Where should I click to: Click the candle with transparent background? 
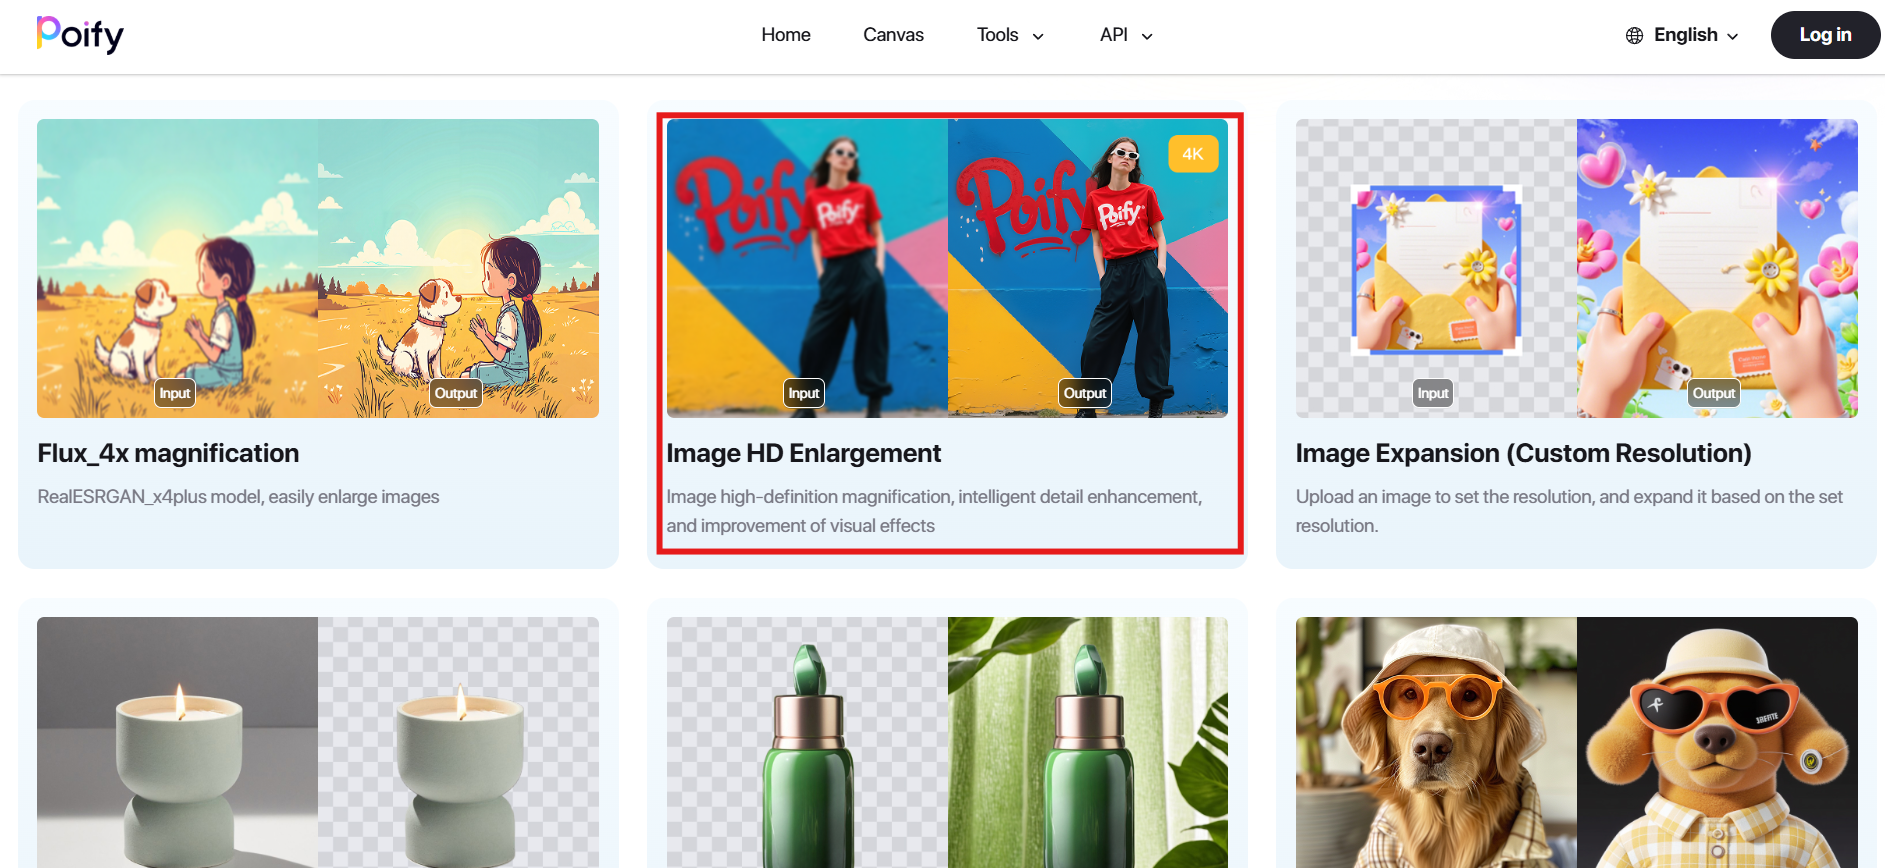pyautogui.click(x=458, y=742)
